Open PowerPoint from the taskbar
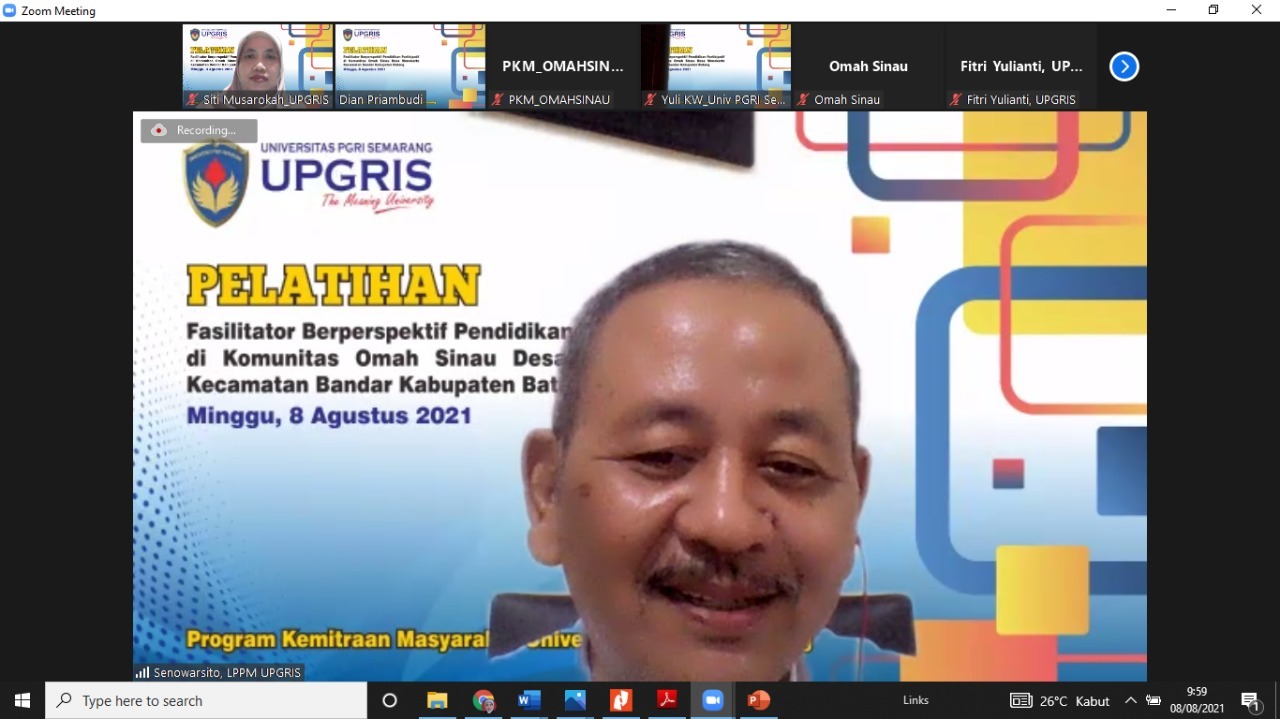The height and width of the screenshot is (719, 1280). point(758,700)
